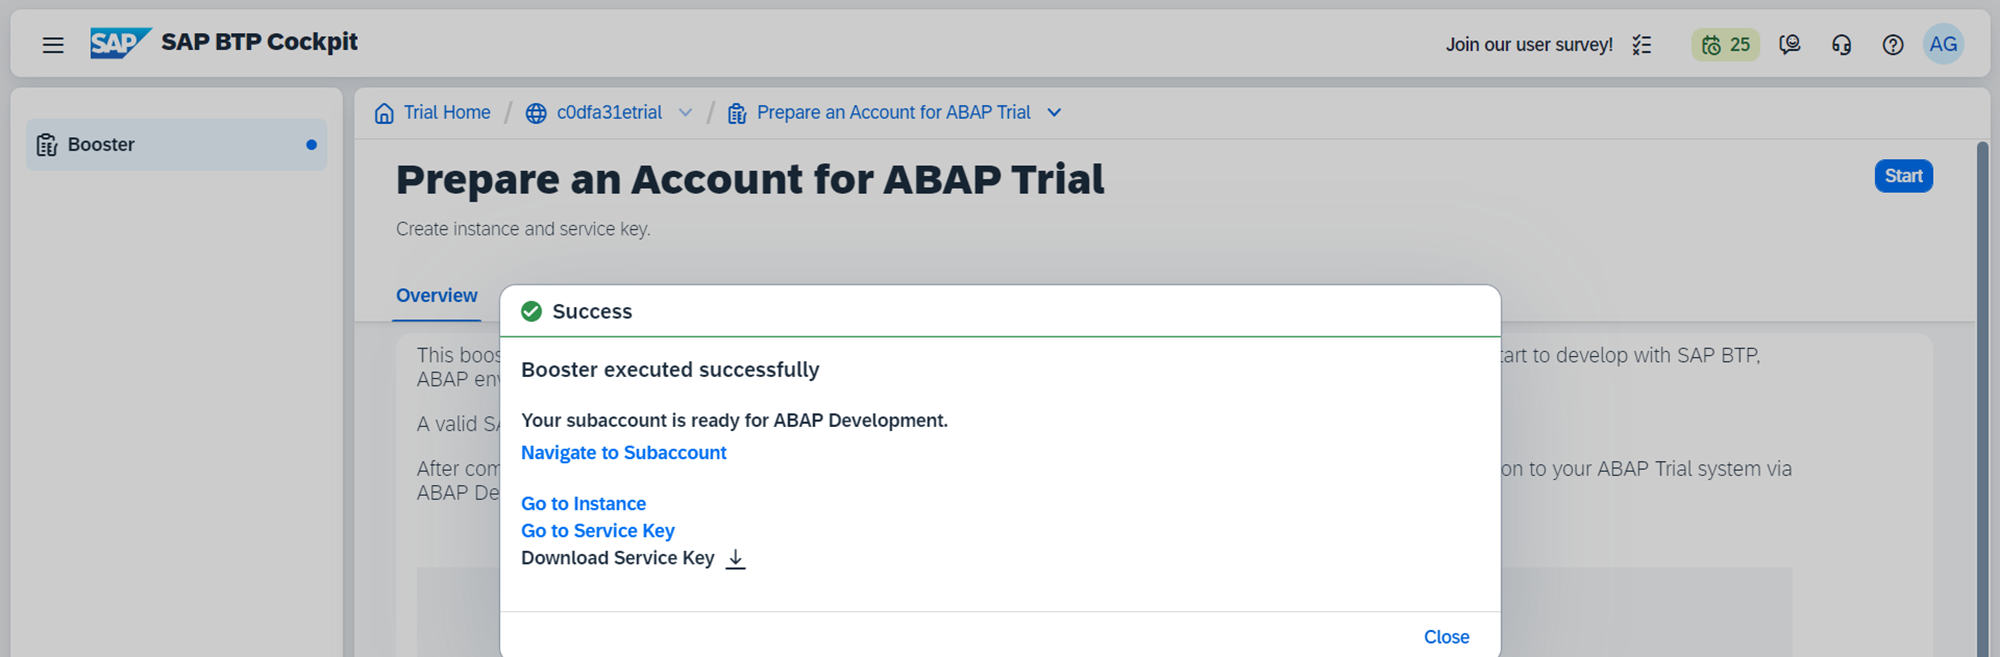The width and height of the screenshot is (2000, 657).
Task: Open the AG user profile avatar
Action: [x=1943, y=45]
